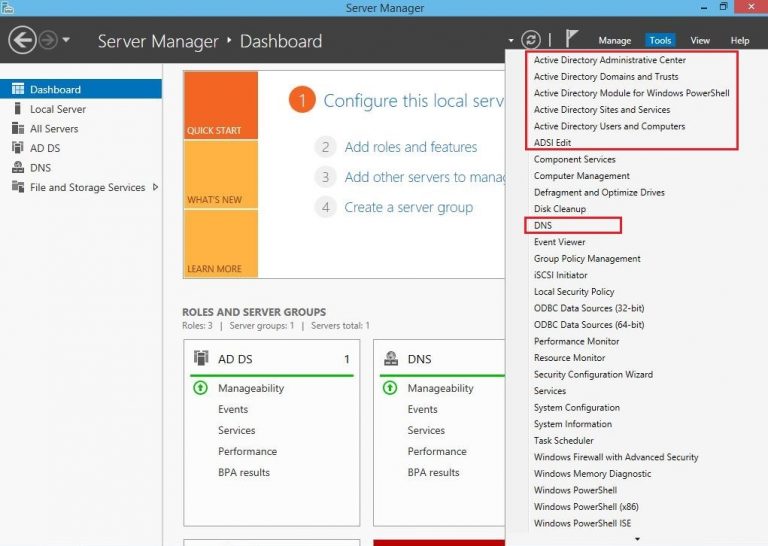Expand the dropdown arrow beside refresh
Screen dimensions: 768x546
point(511,41)
